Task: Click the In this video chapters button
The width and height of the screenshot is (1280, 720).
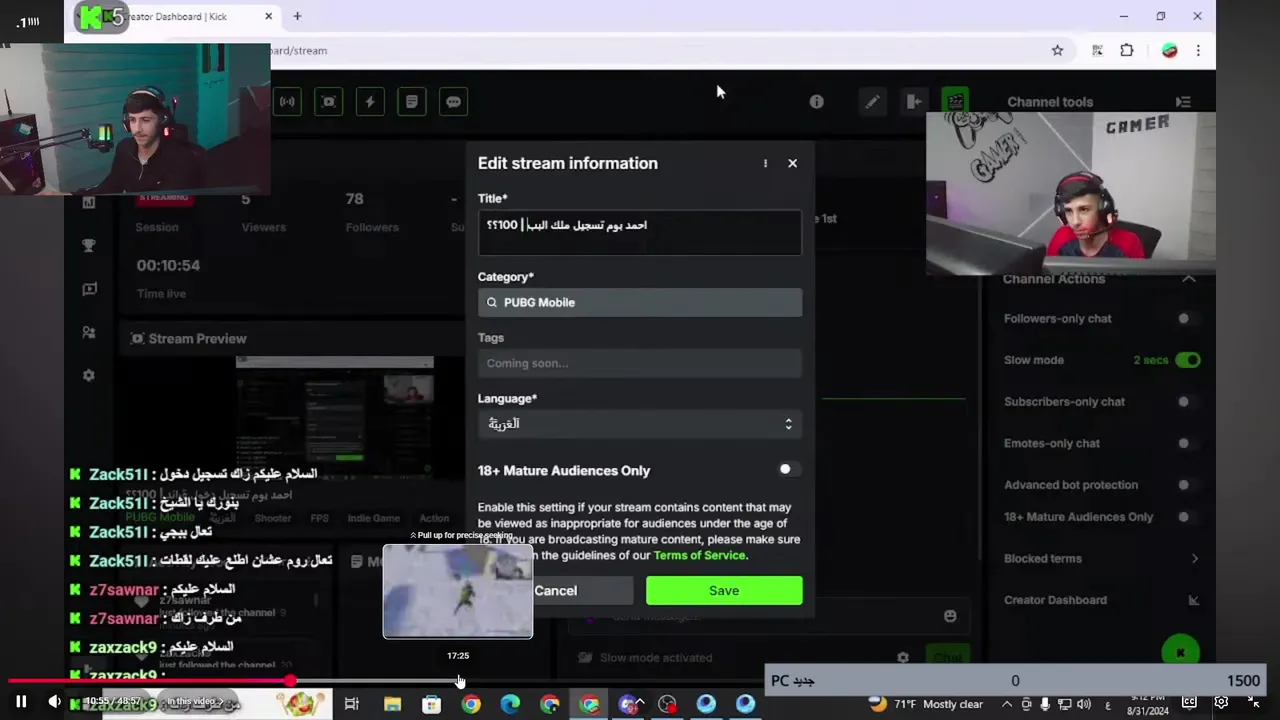Action: (196, 702)
